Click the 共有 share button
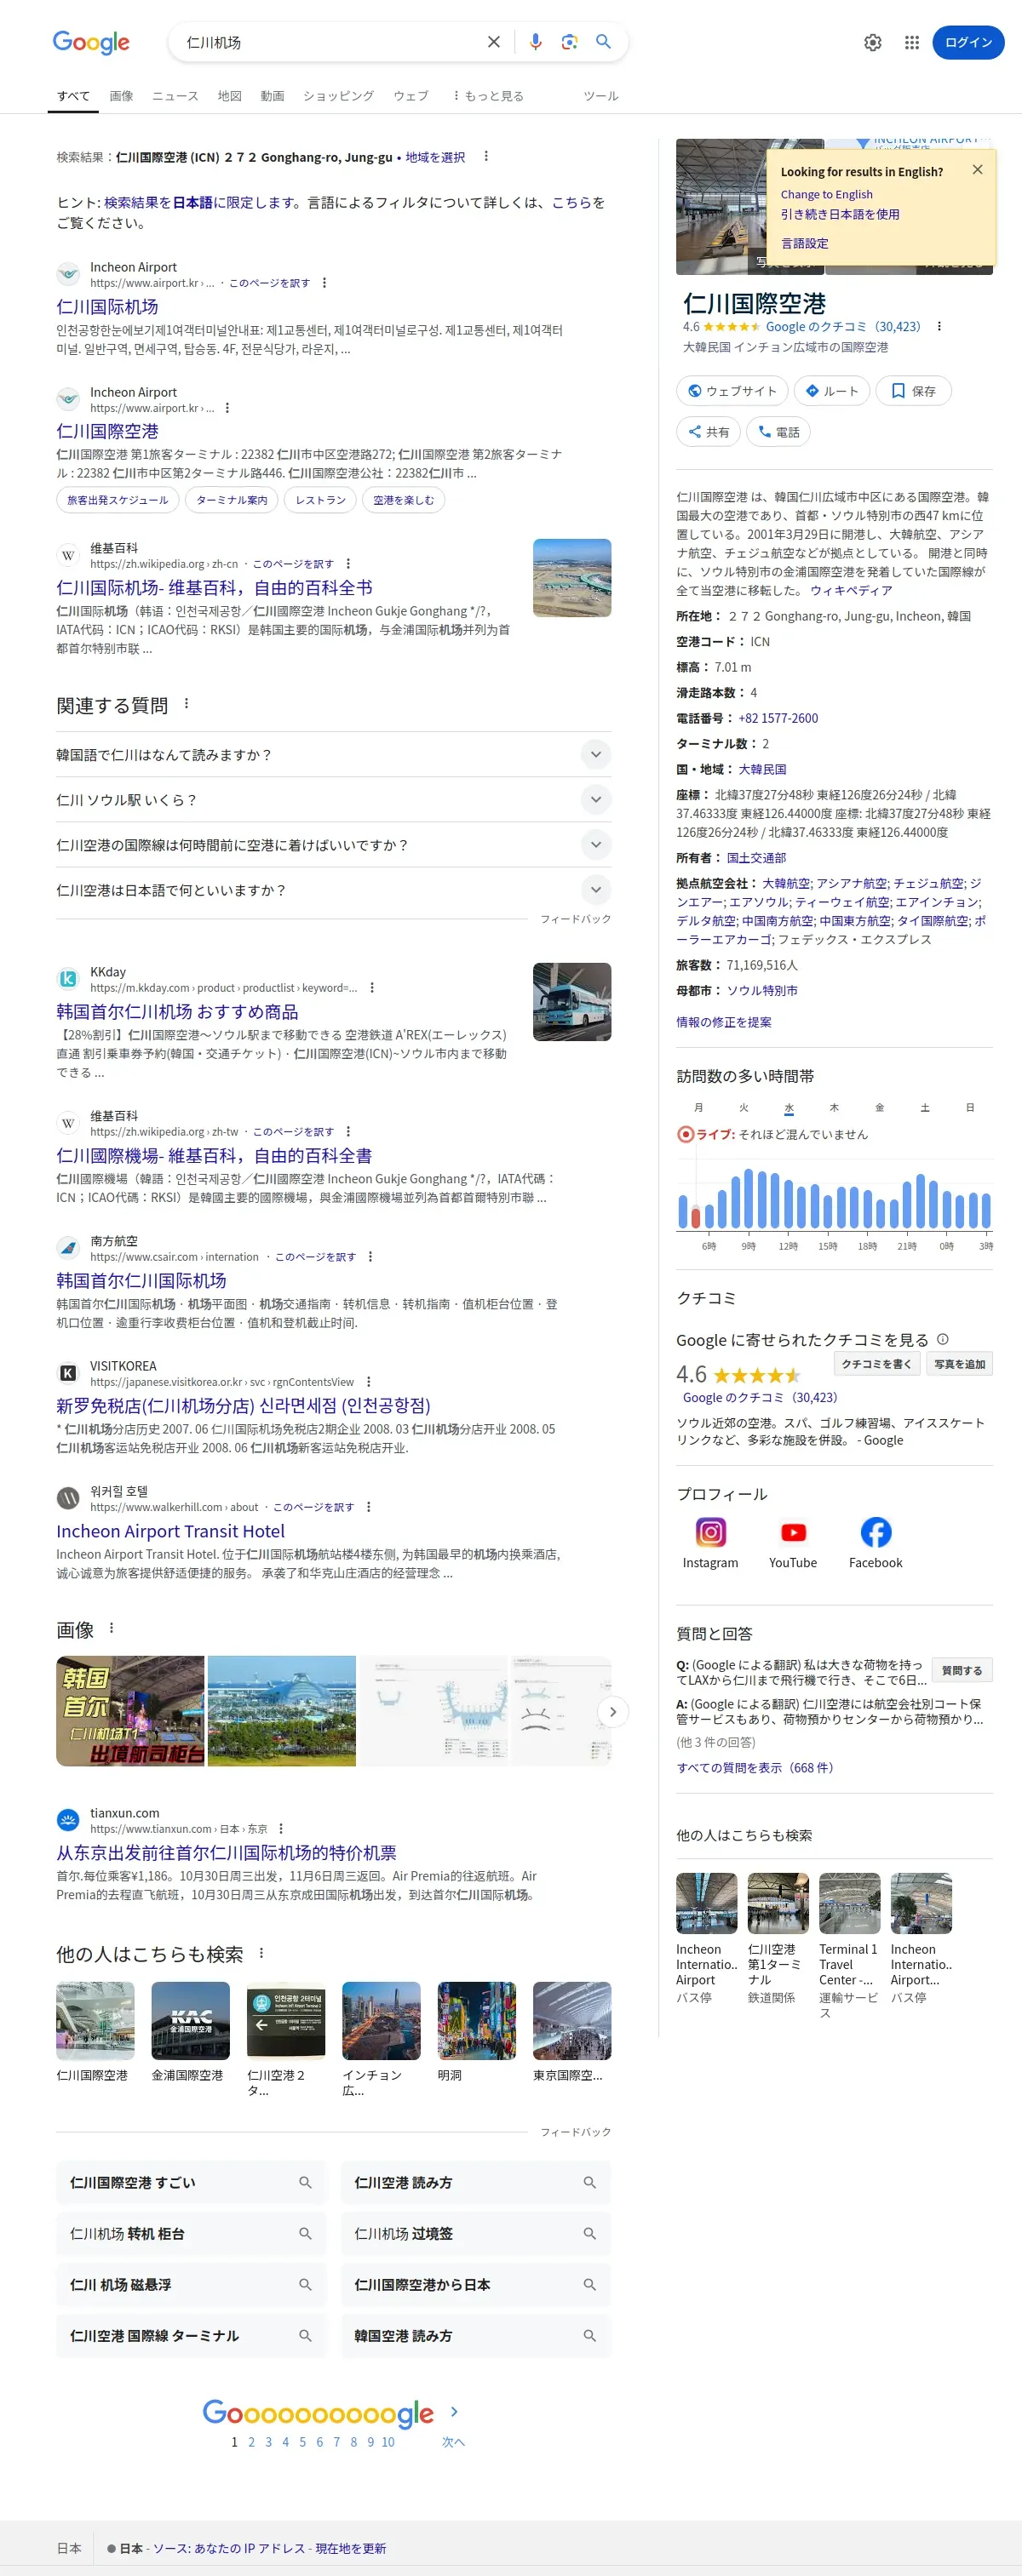Screen dimensions: 1022x2576 point(708,432)
